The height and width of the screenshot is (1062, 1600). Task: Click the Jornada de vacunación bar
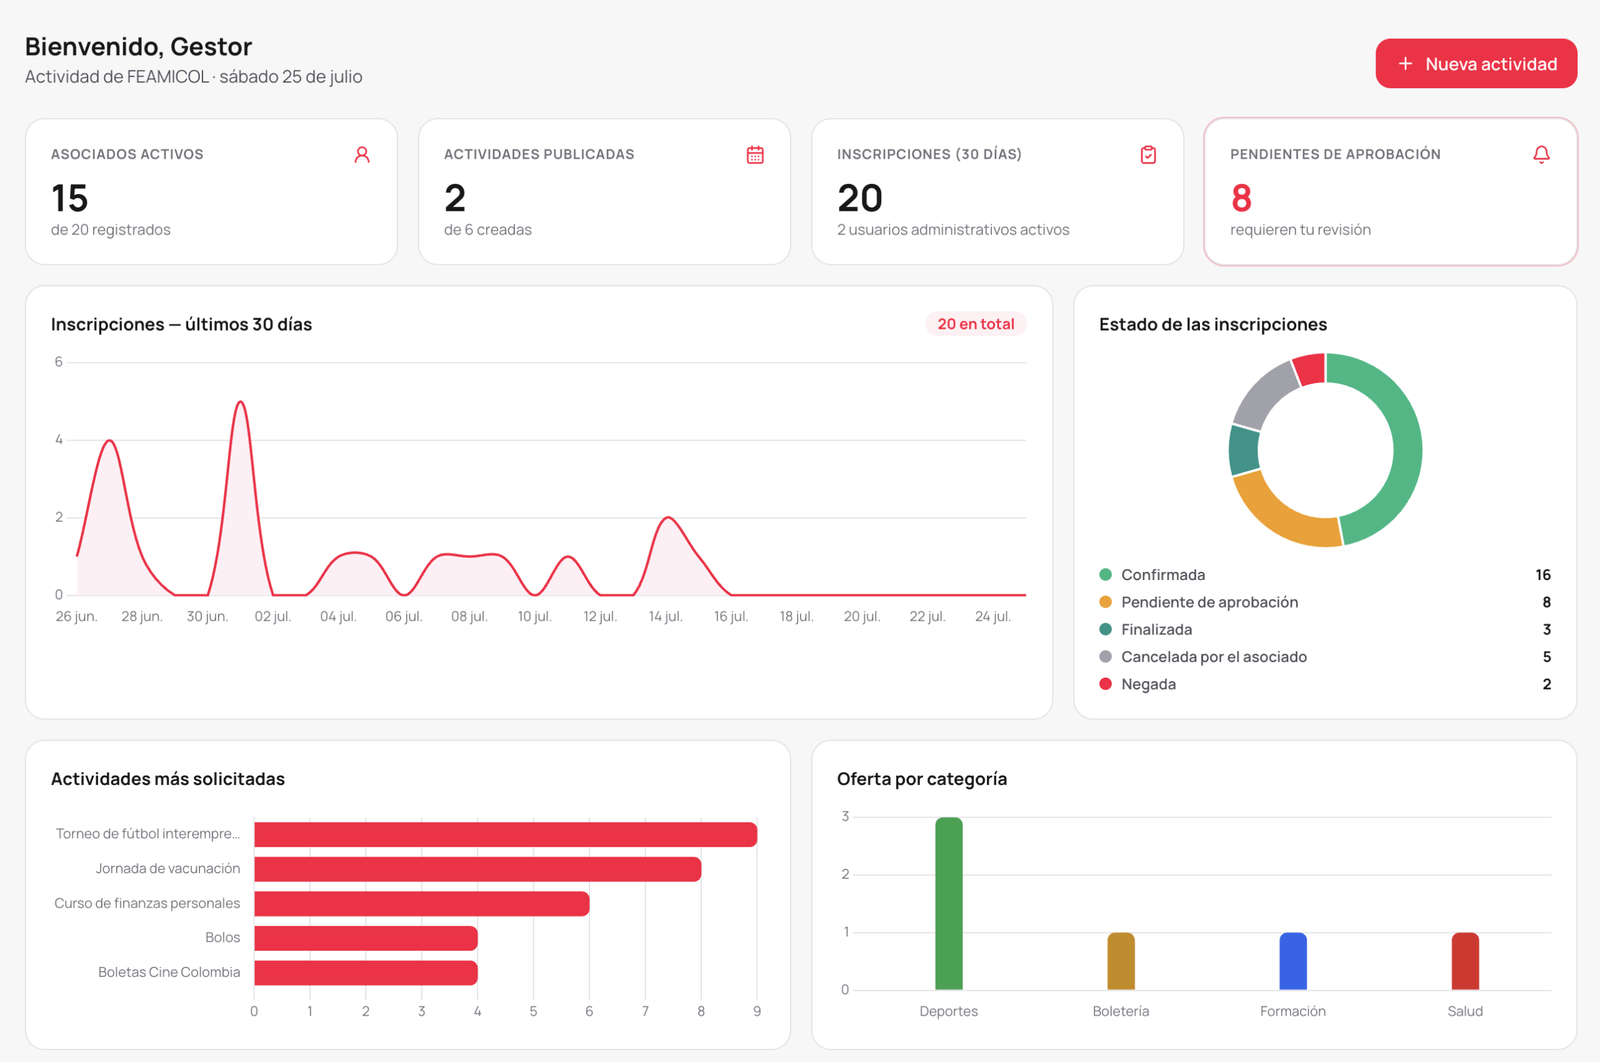pos(477,869)
